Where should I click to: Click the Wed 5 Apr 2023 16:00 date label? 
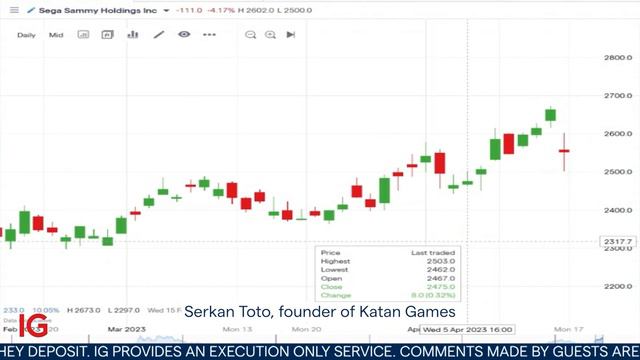[x=467, y=329]
